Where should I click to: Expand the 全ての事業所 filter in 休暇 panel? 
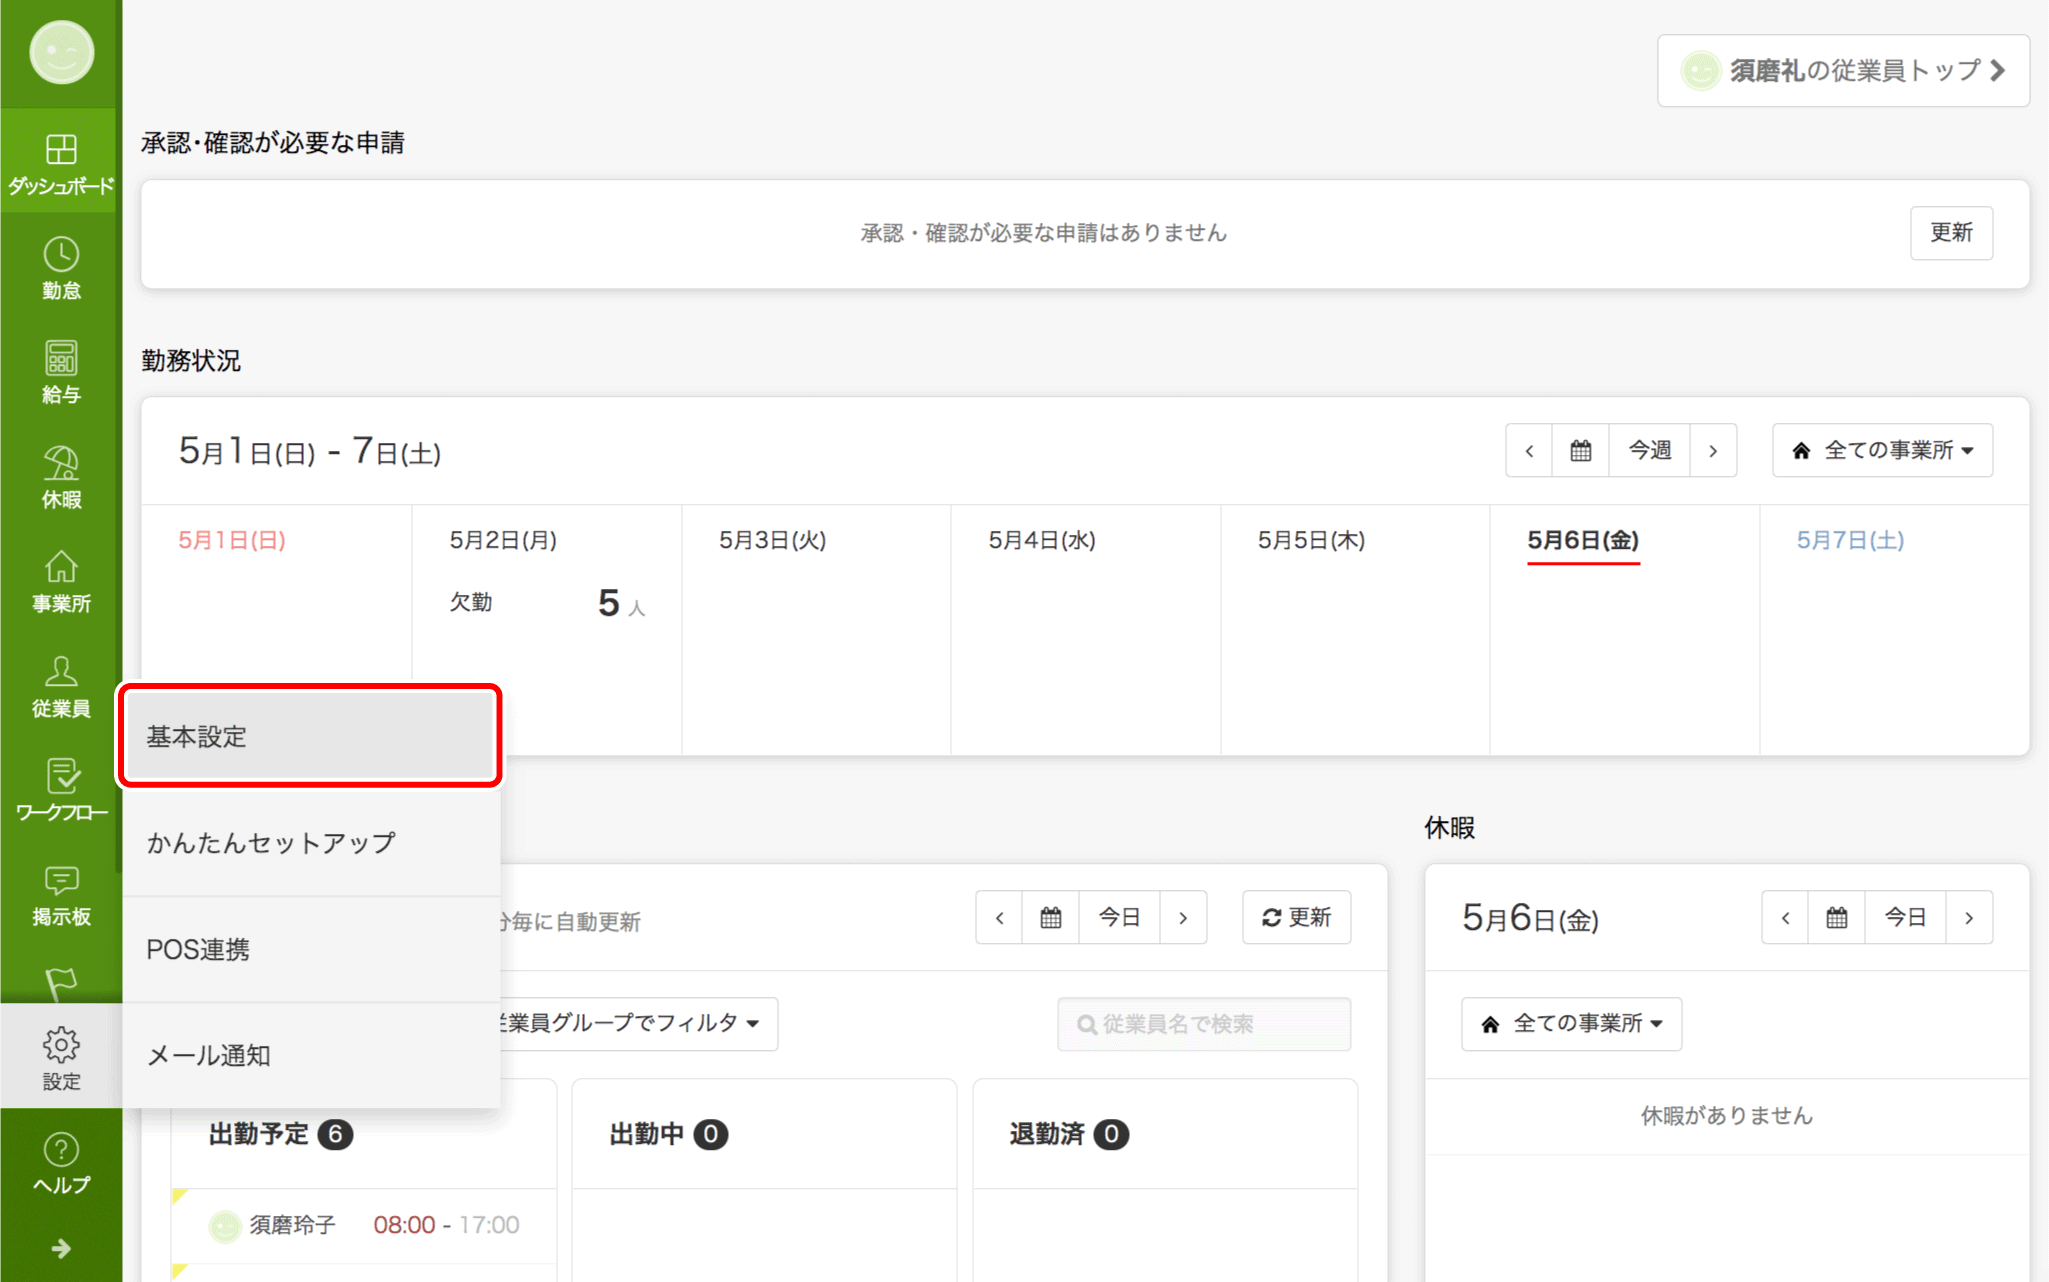coord(1570,1023)
